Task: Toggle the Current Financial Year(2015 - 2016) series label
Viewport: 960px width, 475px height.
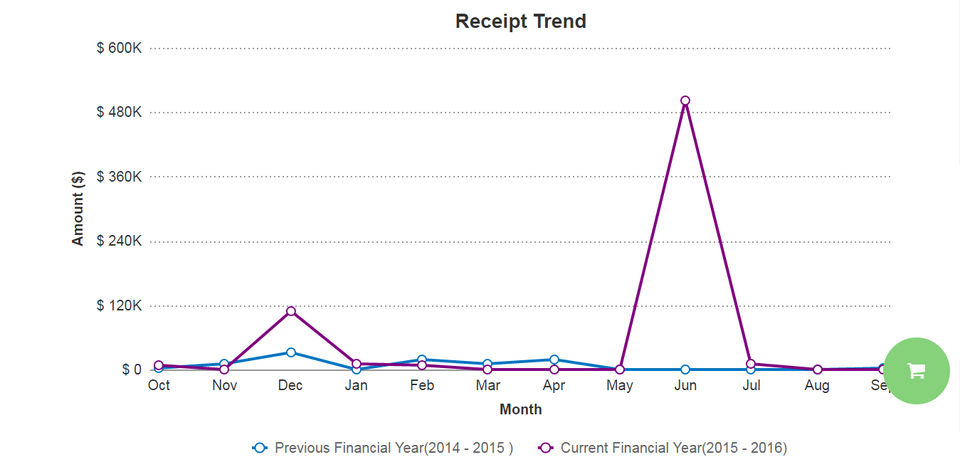Action: [680, 448]
